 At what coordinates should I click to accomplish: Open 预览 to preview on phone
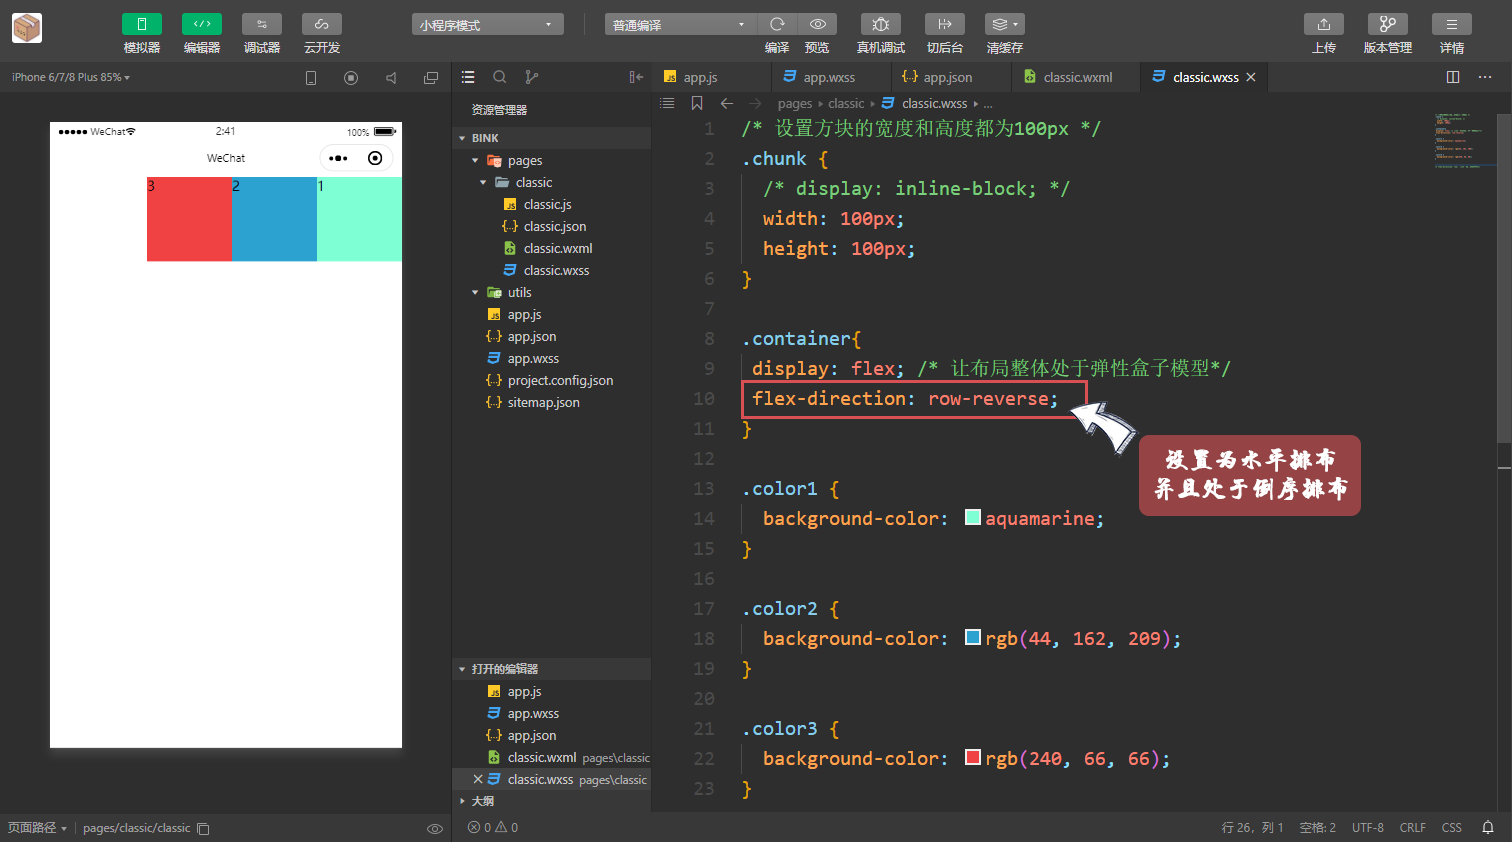[x=817, y=23]
